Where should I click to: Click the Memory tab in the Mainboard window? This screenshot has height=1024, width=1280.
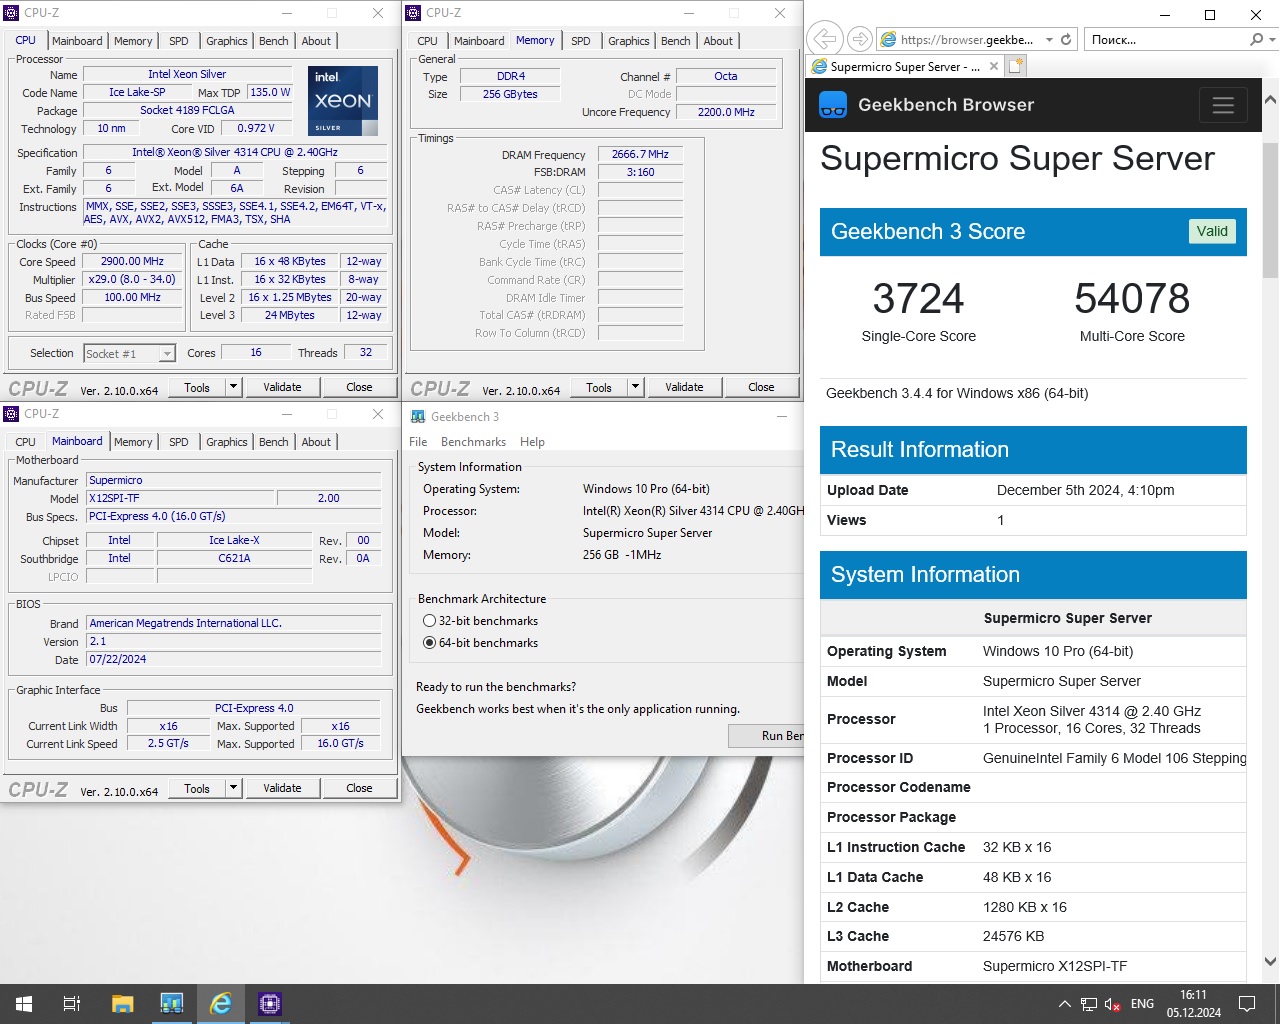[133, 442]
